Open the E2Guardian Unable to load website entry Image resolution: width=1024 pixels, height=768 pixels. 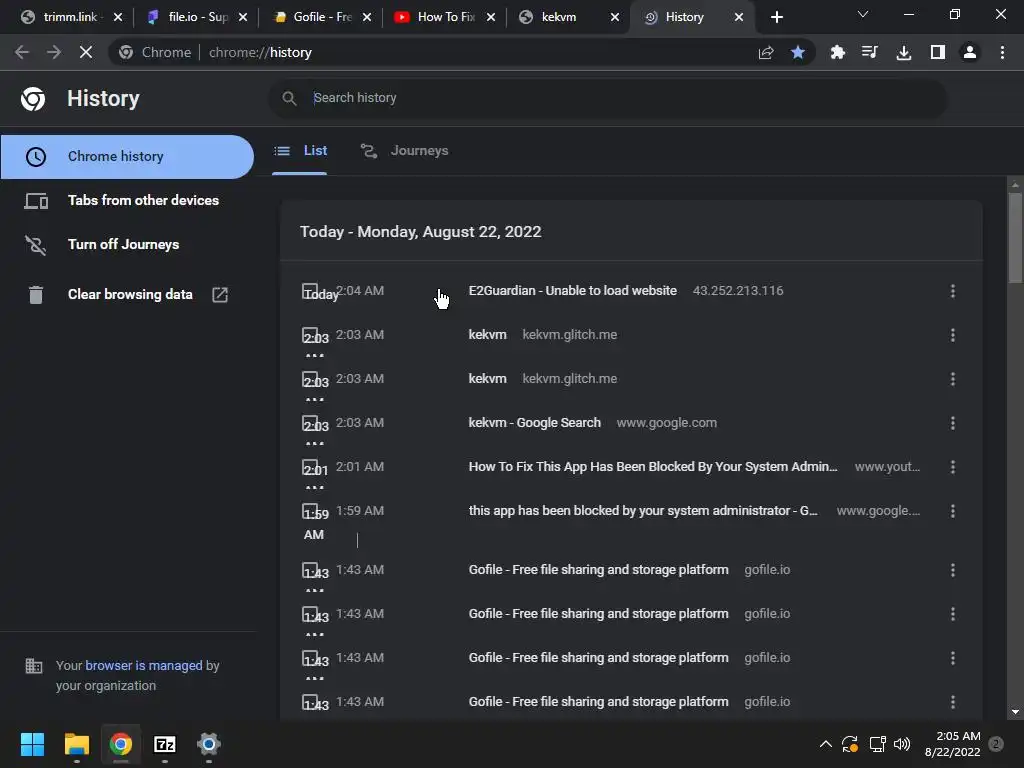(572, 291)
